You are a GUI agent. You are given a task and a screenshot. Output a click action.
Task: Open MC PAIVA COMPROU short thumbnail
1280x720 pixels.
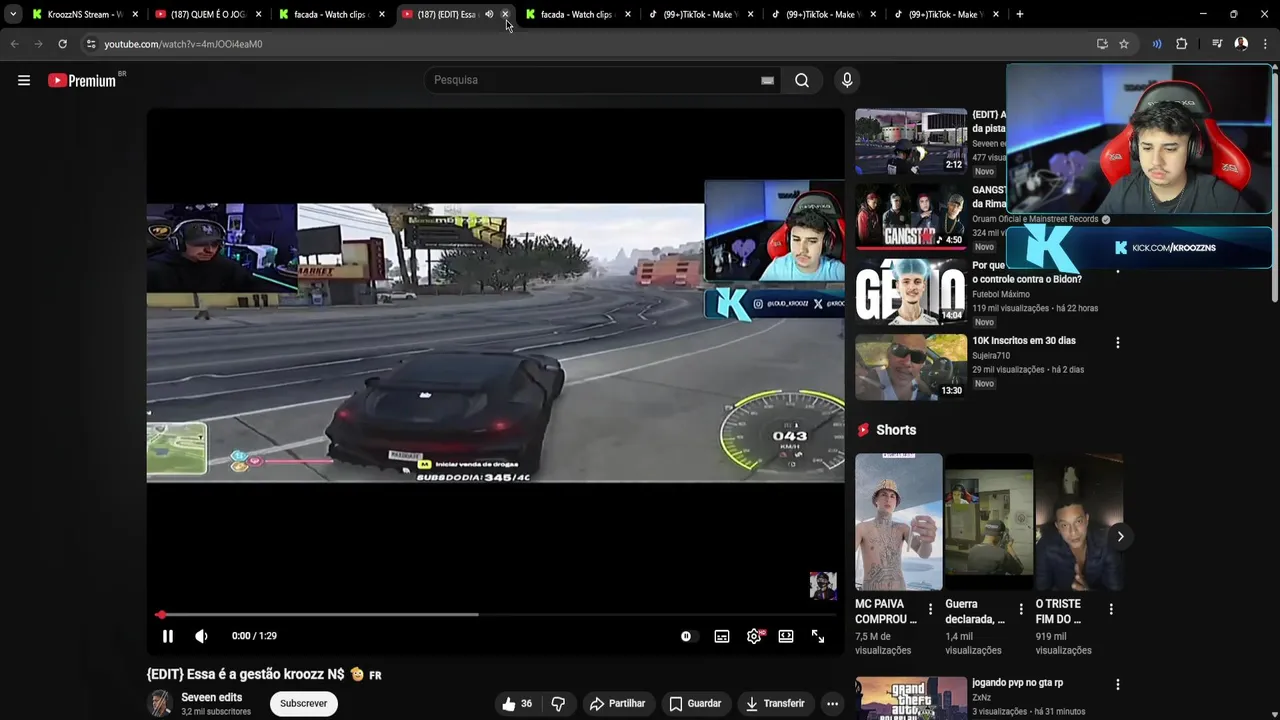[x=898, y=522]
